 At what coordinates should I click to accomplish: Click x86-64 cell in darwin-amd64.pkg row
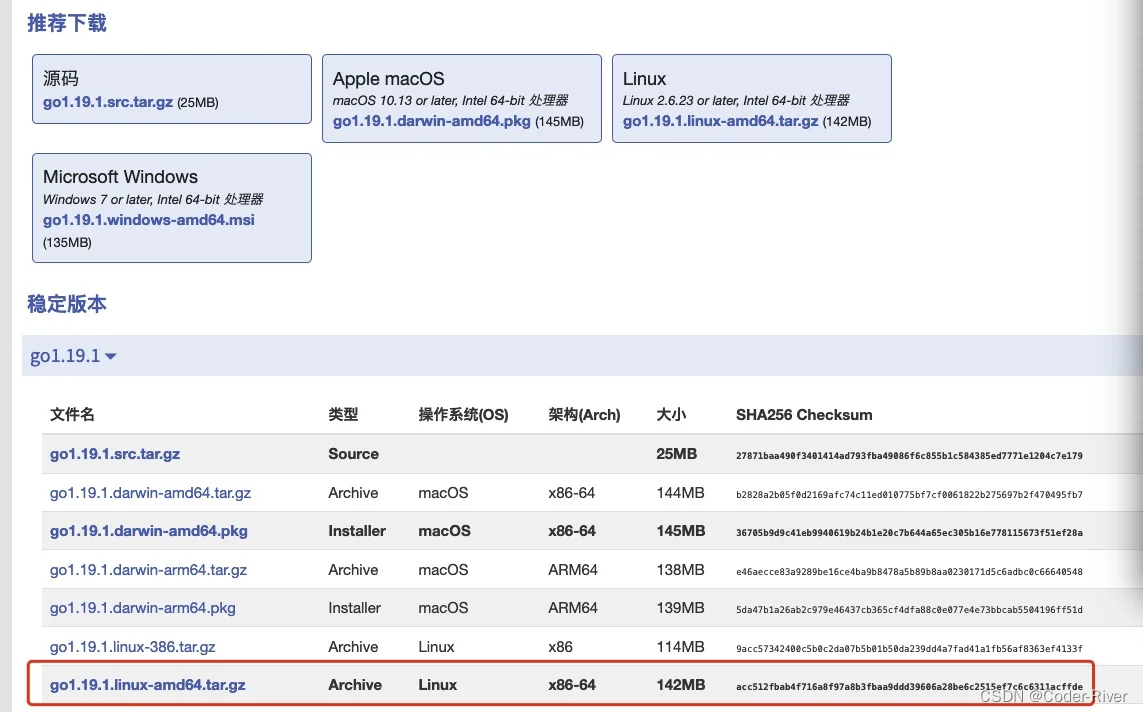coord(572,531)
